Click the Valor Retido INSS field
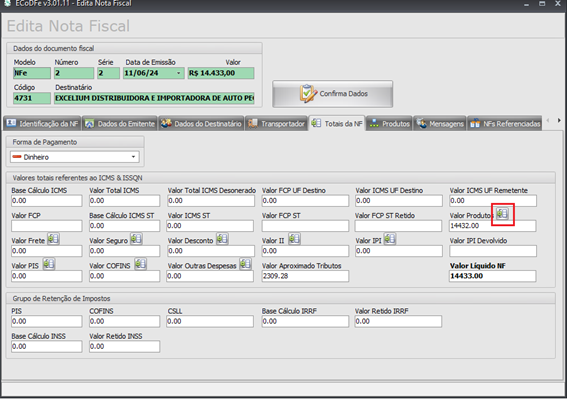This screenshot has width=567, height=399. [x=124, y=347]
